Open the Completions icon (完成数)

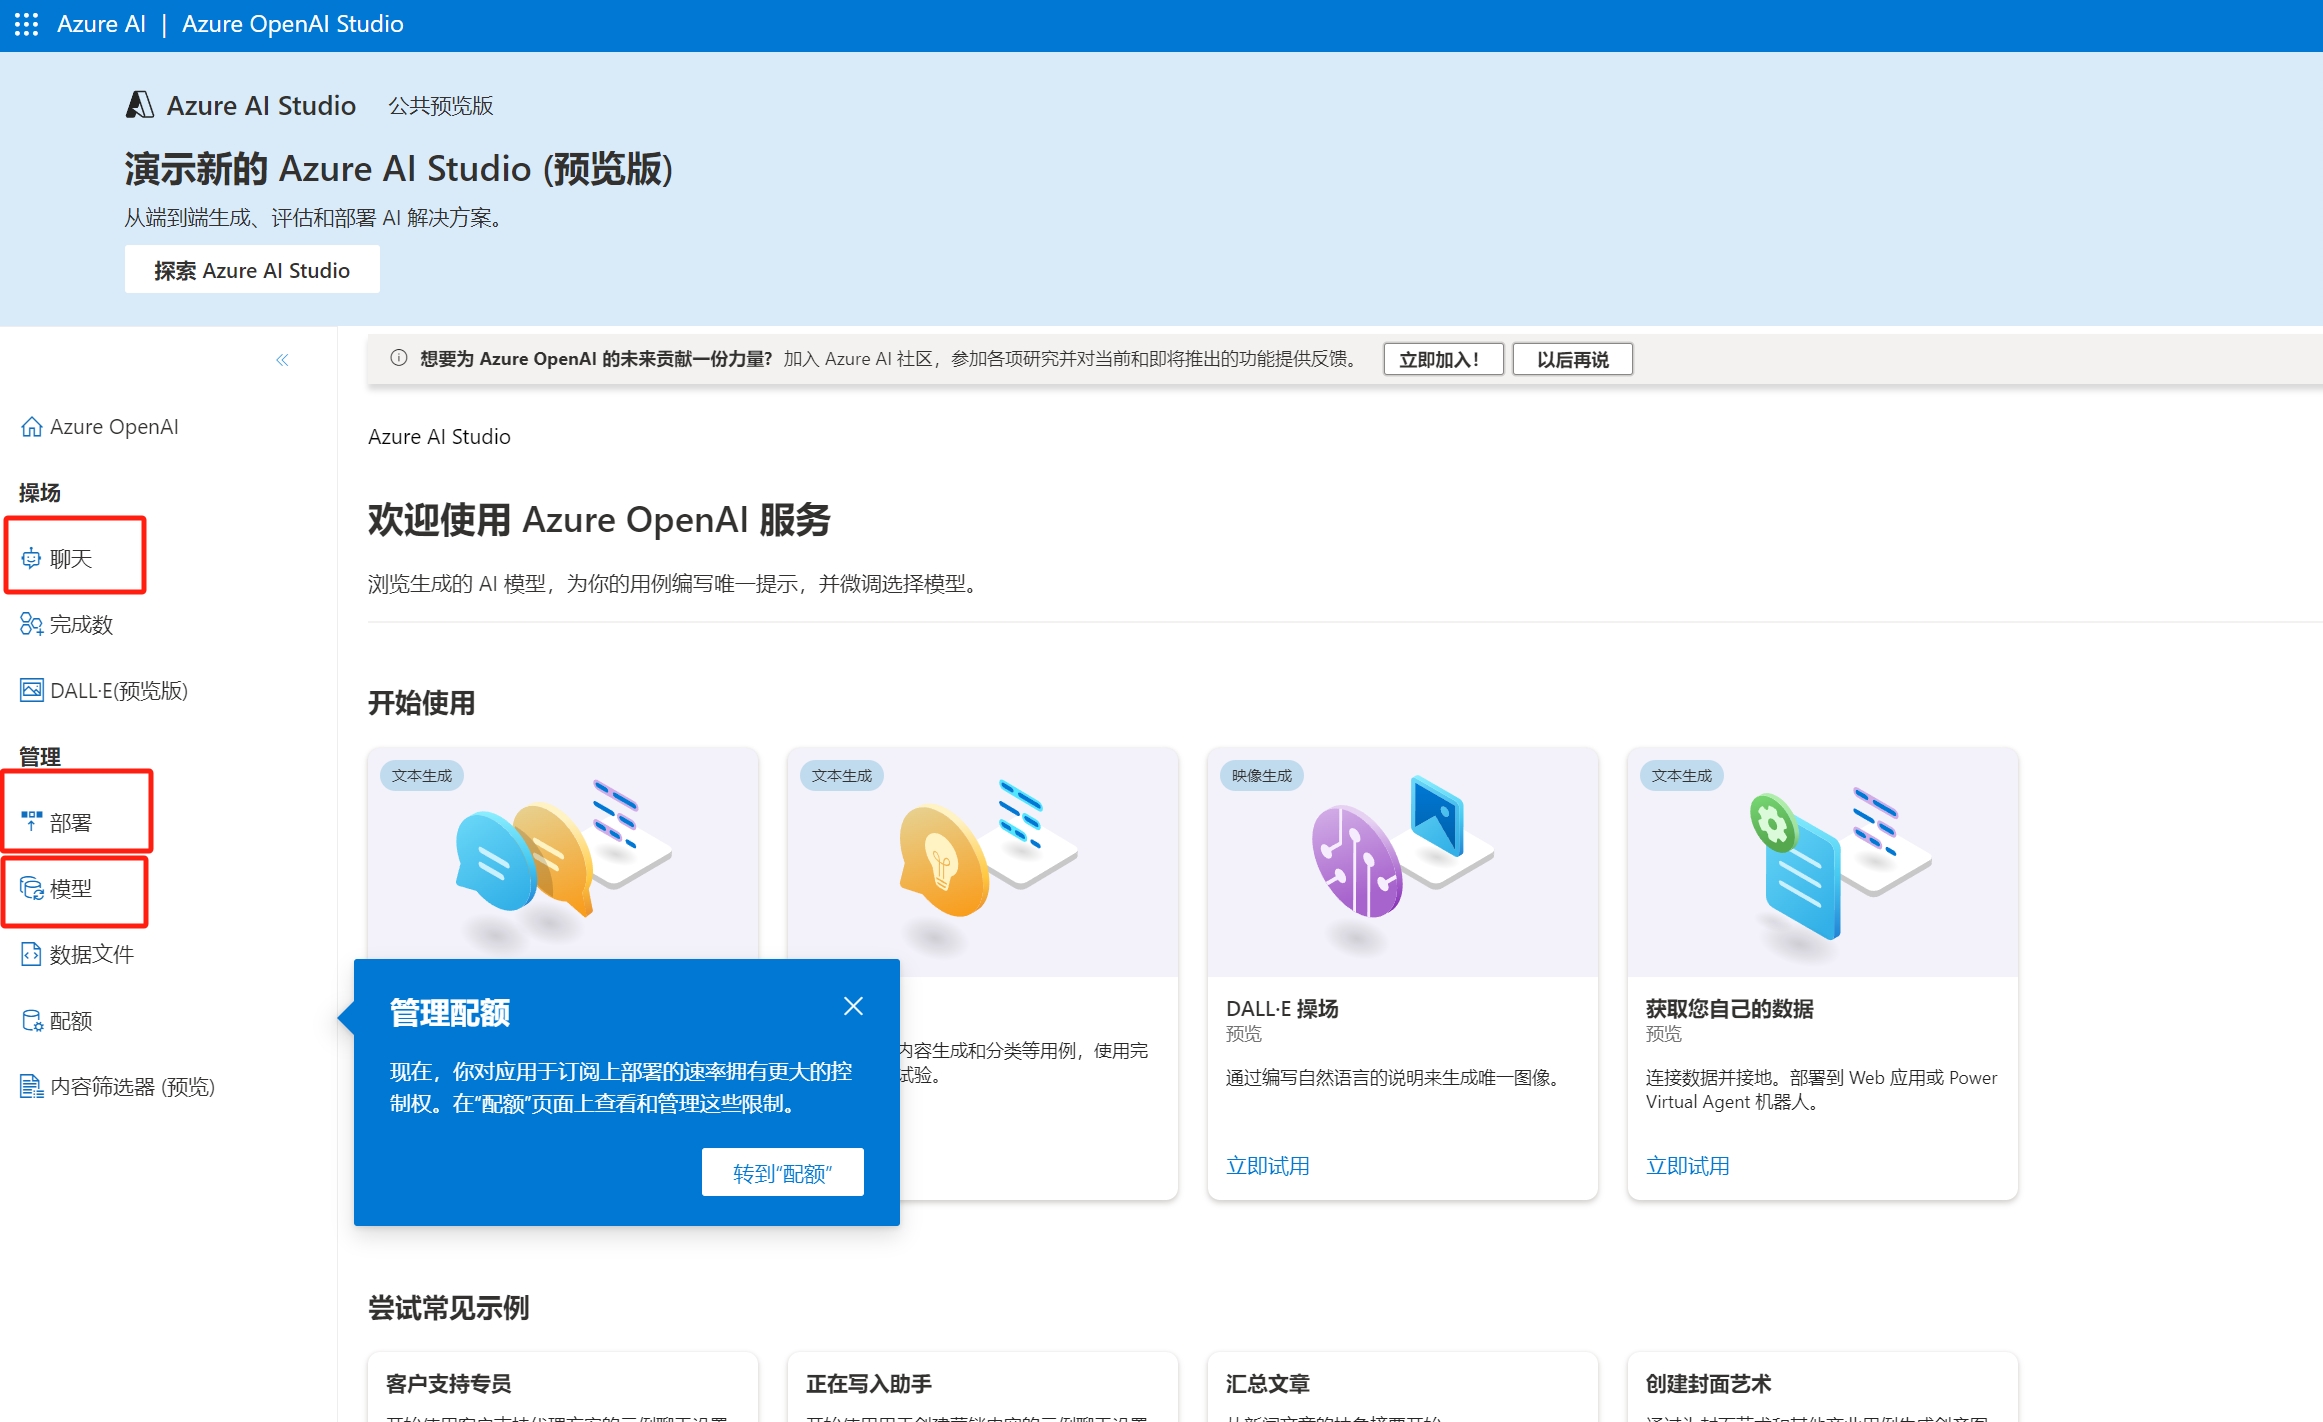32,625
